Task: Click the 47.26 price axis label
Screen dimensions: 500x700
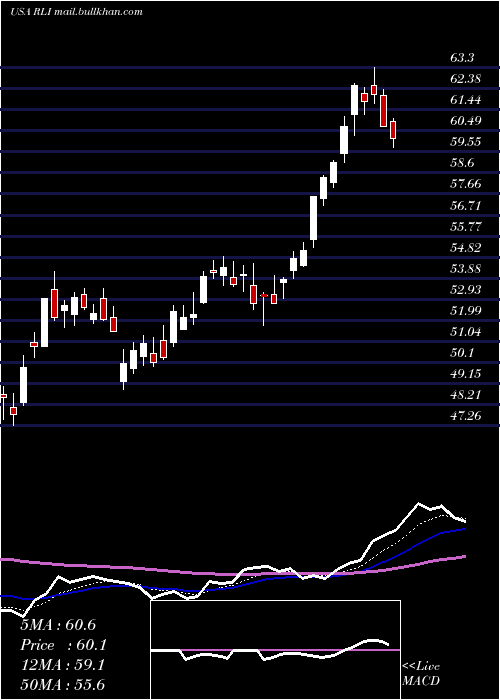Action: tap(466, 416)
